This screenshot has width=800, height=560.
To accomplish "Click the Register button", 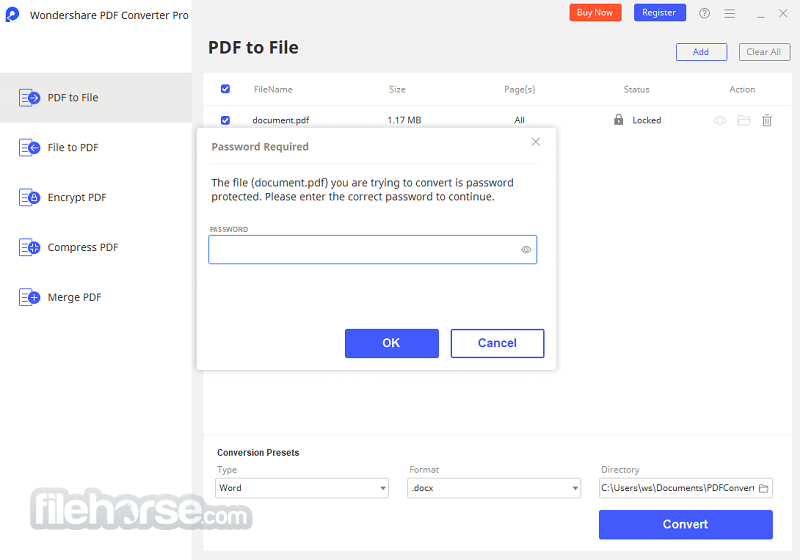I will click(x=659, y=13).
